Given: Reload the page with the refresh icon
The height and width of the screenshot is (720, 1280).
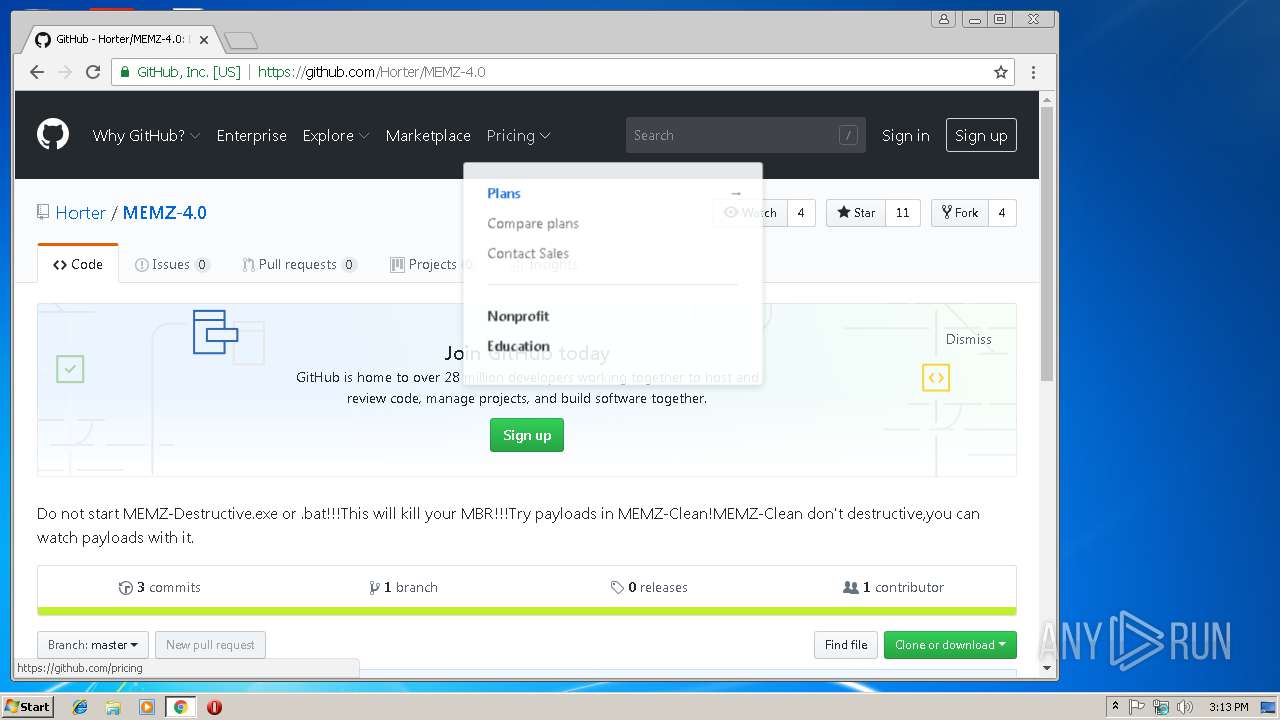Looking at the screenshot, I should click(x=93, y=72).
